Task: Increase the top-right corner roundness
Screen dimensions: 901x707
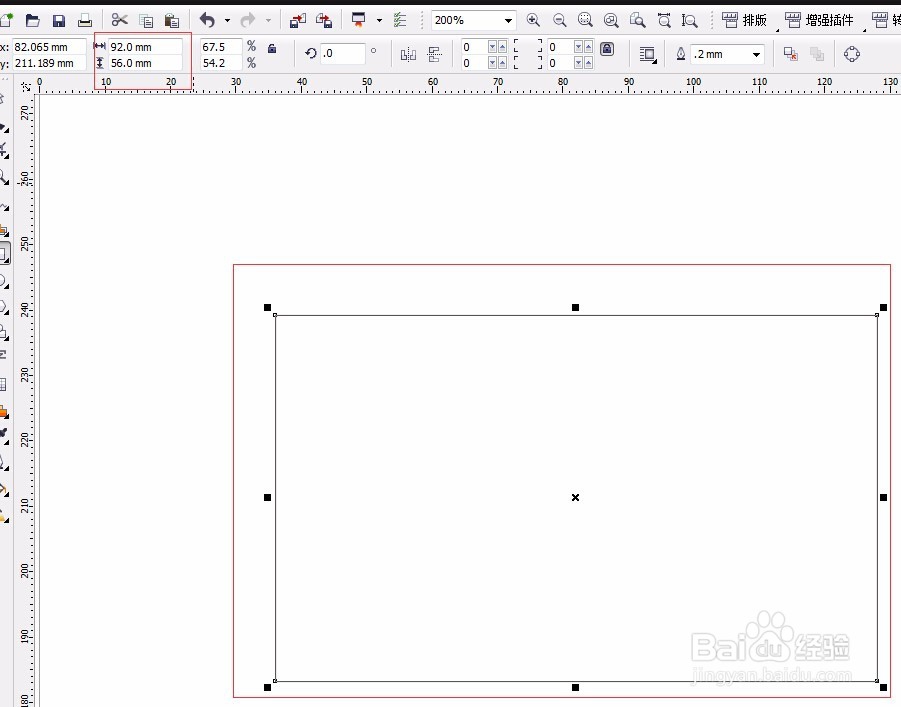Action: coord(588,47)
